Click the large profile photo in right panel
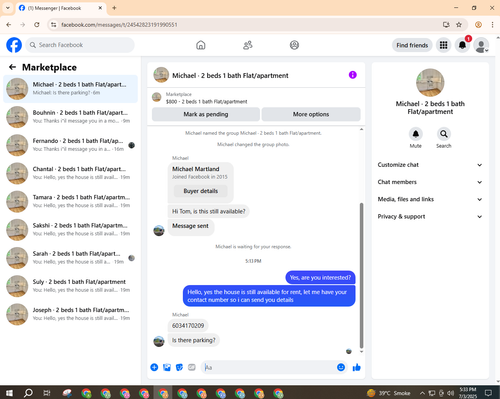 430,83
